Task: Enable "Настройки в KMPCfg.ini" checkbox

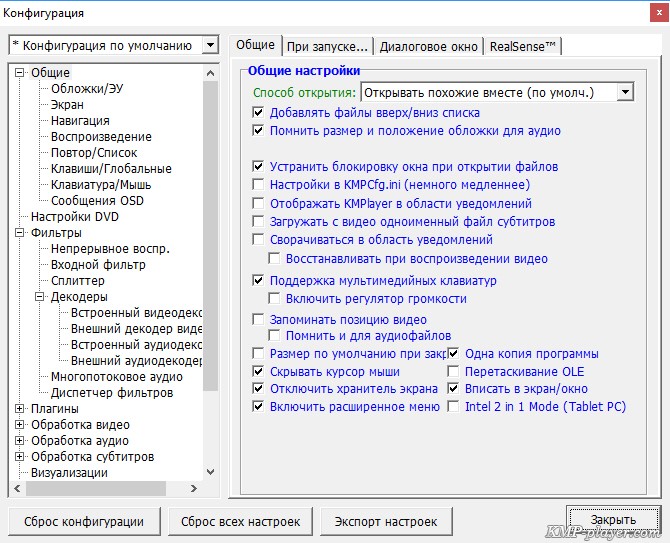Action: point(258,185)
